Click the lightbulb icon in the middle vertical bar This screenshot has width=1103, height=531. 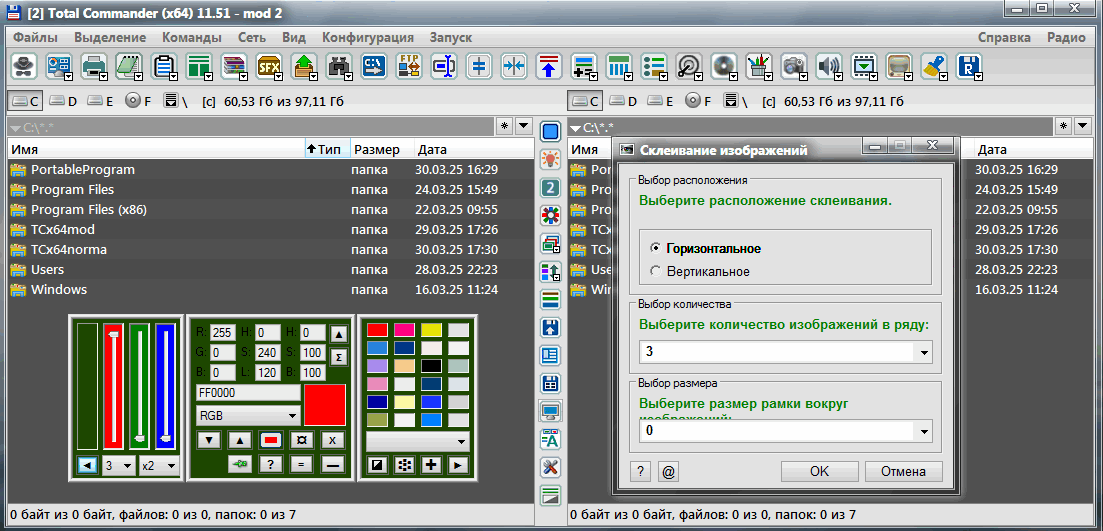(550, 160)
